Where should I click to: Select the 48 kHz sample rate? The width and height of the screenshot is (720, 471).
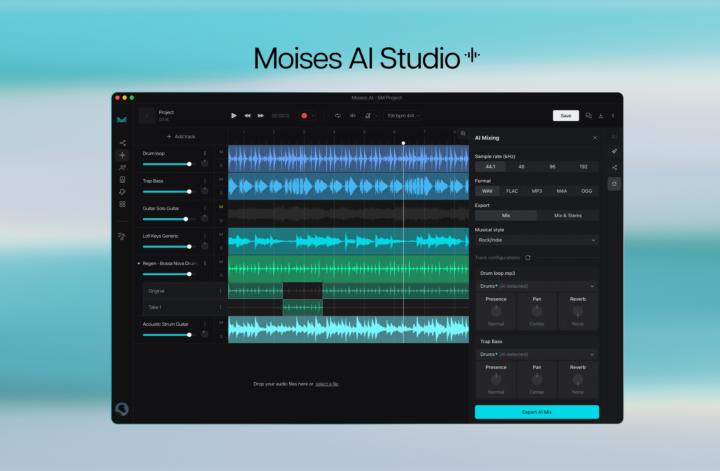pyautogui.click(x=521, y=167)
